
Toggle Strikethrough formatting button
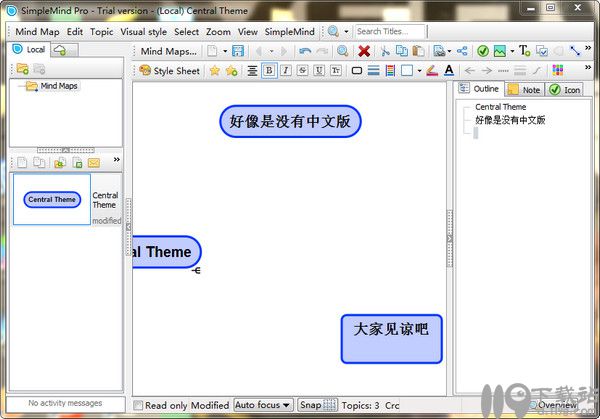tap(303, 70)
